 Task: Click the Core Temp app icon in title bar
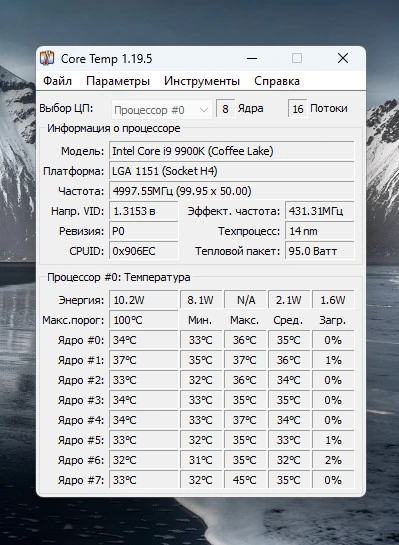pos(47,58)
